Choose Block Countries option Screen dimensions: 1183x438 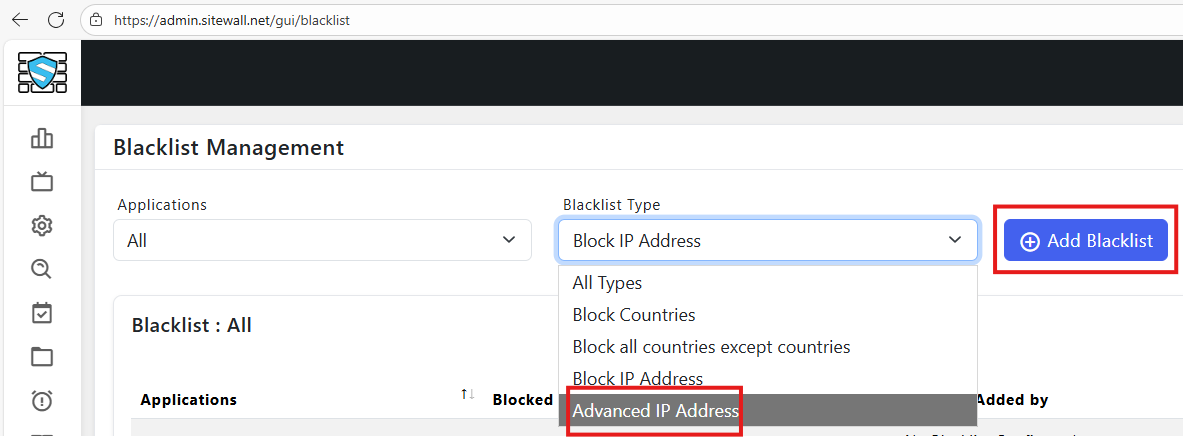[633, 315]
